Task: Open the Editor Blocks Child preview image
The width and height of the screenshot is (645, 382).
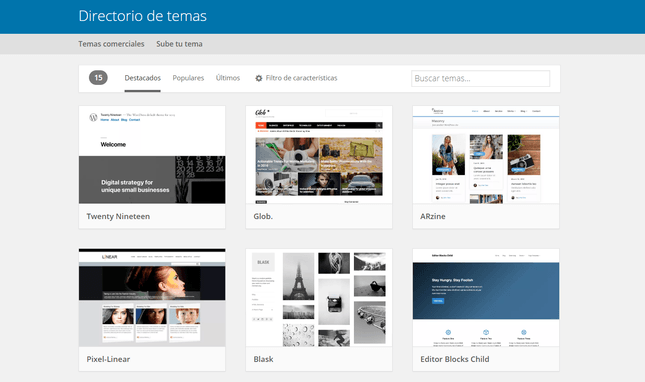Action: coord(486,297)
